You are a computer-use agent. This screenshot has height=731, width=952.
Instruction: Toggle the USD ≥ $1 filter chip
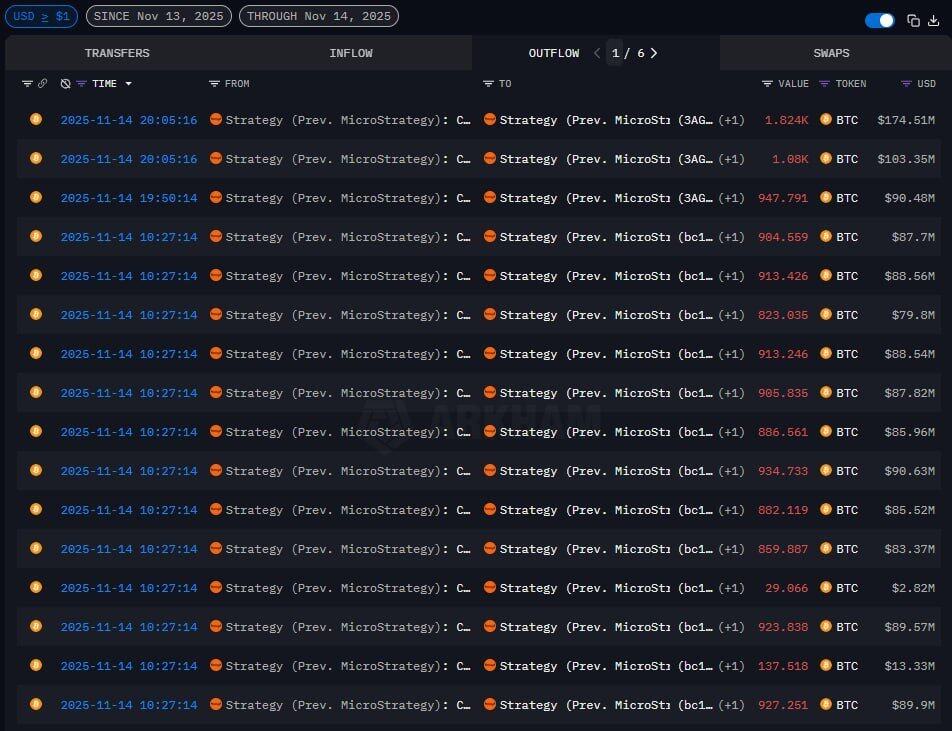pos(41,16)
